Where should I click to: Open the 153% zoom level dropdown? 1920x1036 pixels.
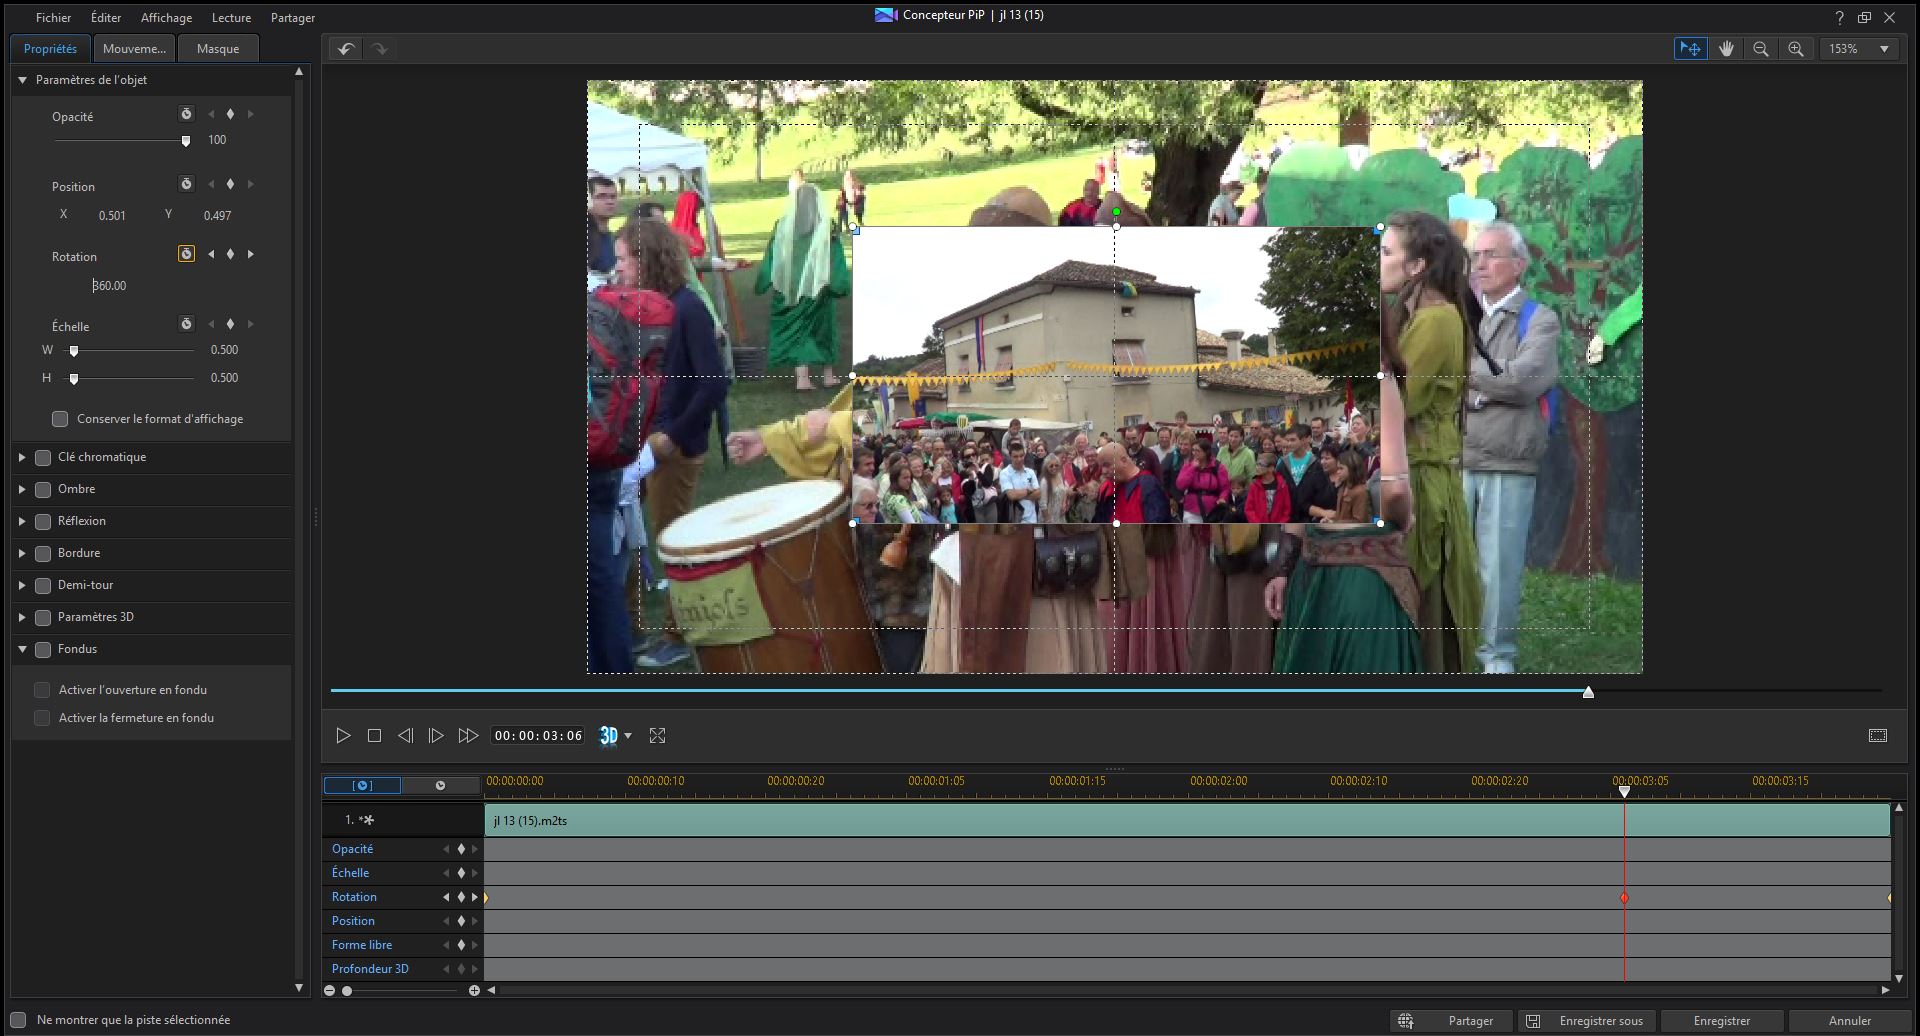(x=1860, y=49)
